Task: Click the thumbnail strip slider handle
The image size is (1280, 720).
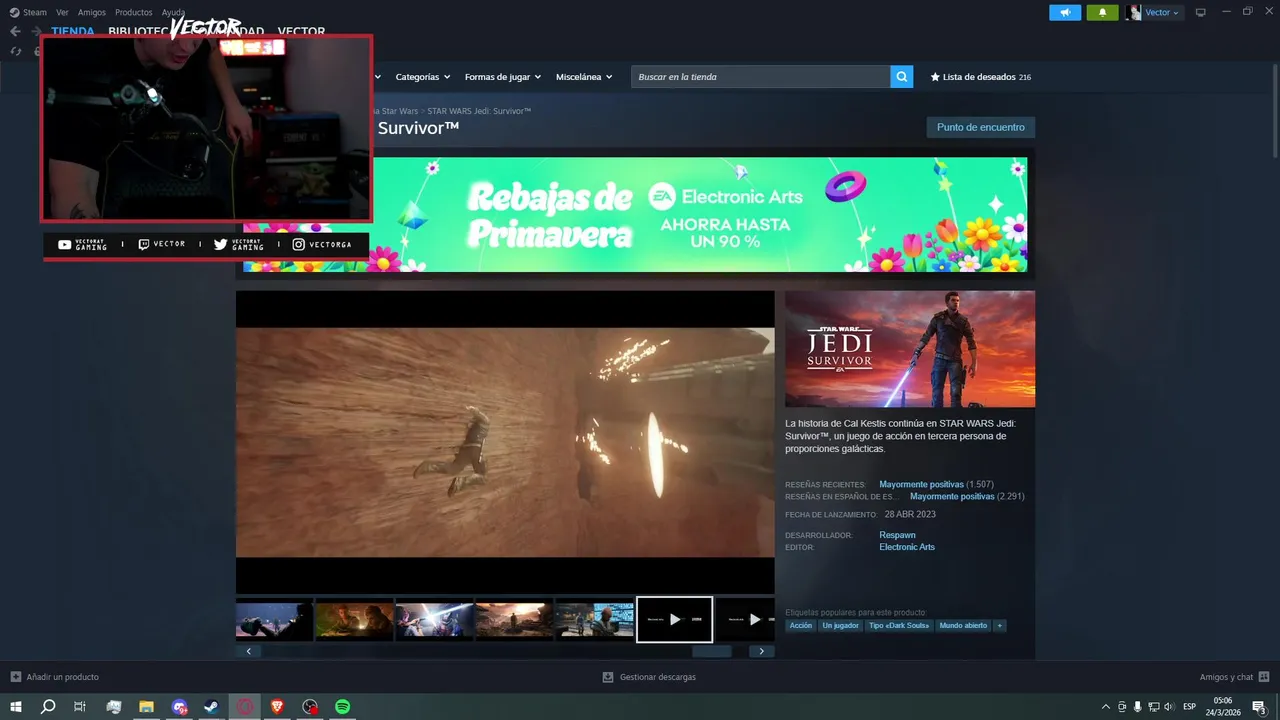Action: point(712,651)
